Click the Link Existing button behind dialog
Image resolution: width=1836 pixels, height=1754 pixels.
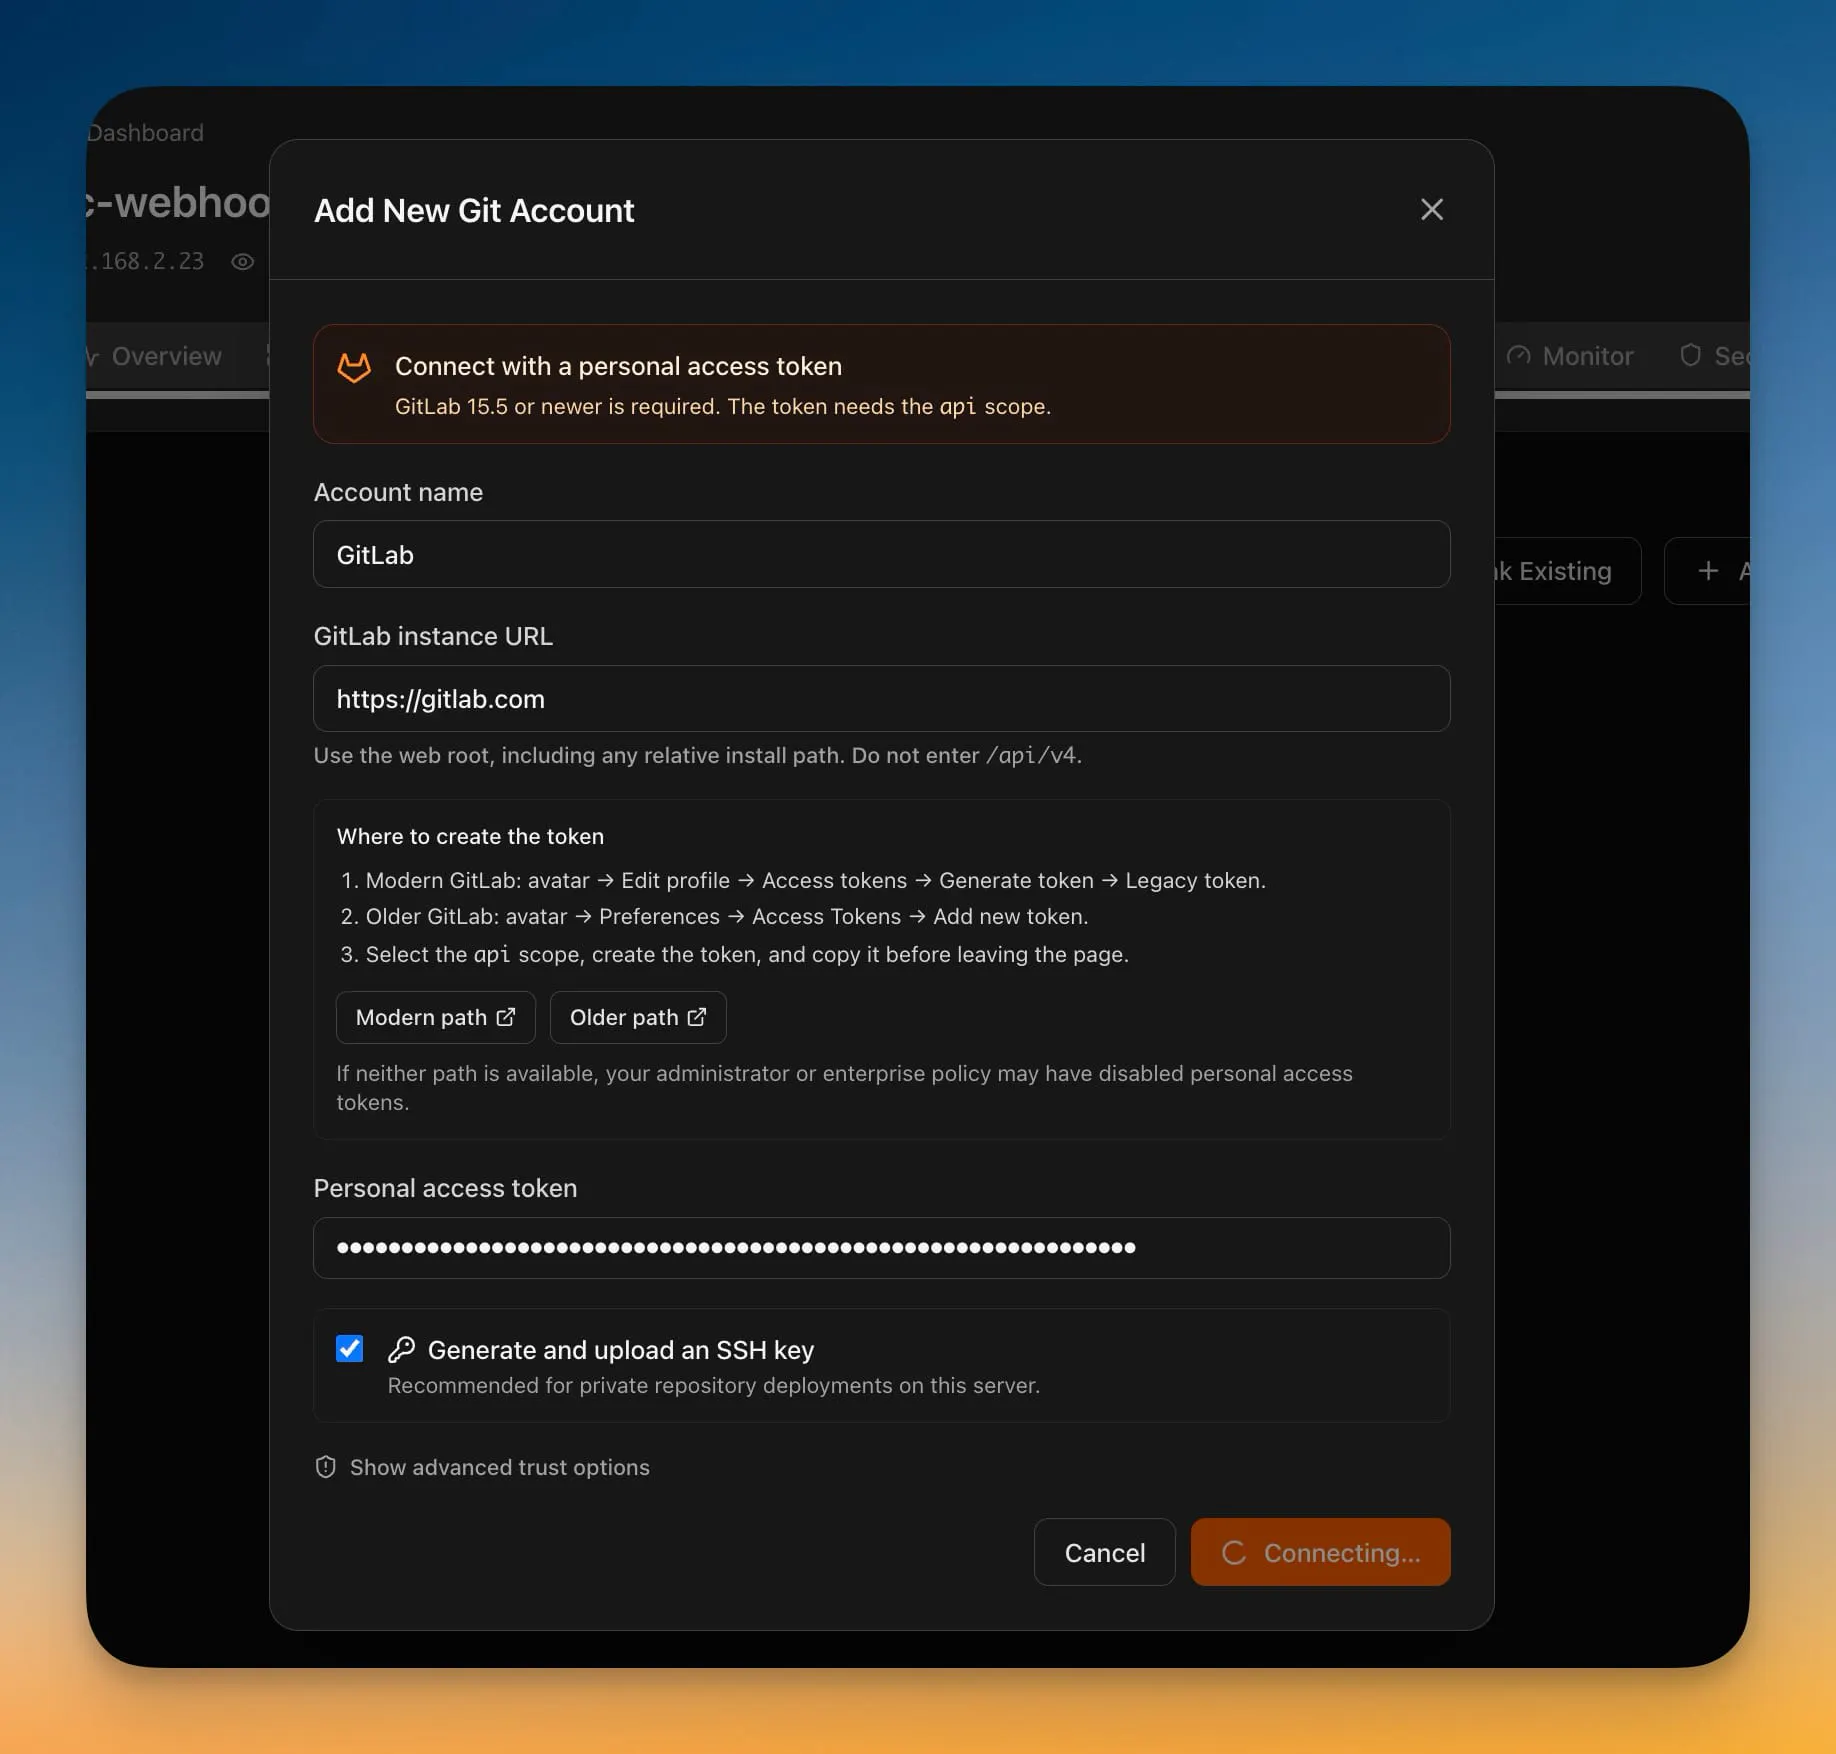click(1567, 571)
